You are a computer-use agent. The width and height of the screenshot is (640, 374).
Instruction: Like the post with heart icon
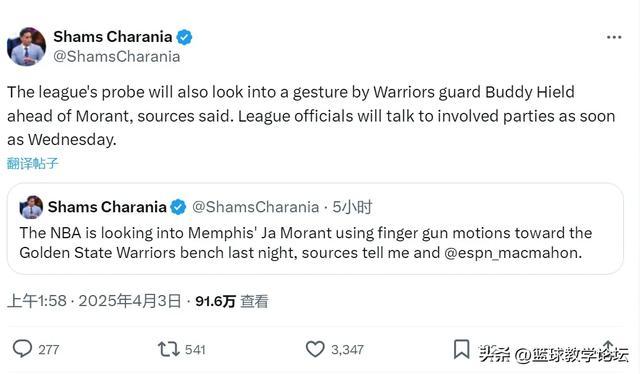click(315, 349)
